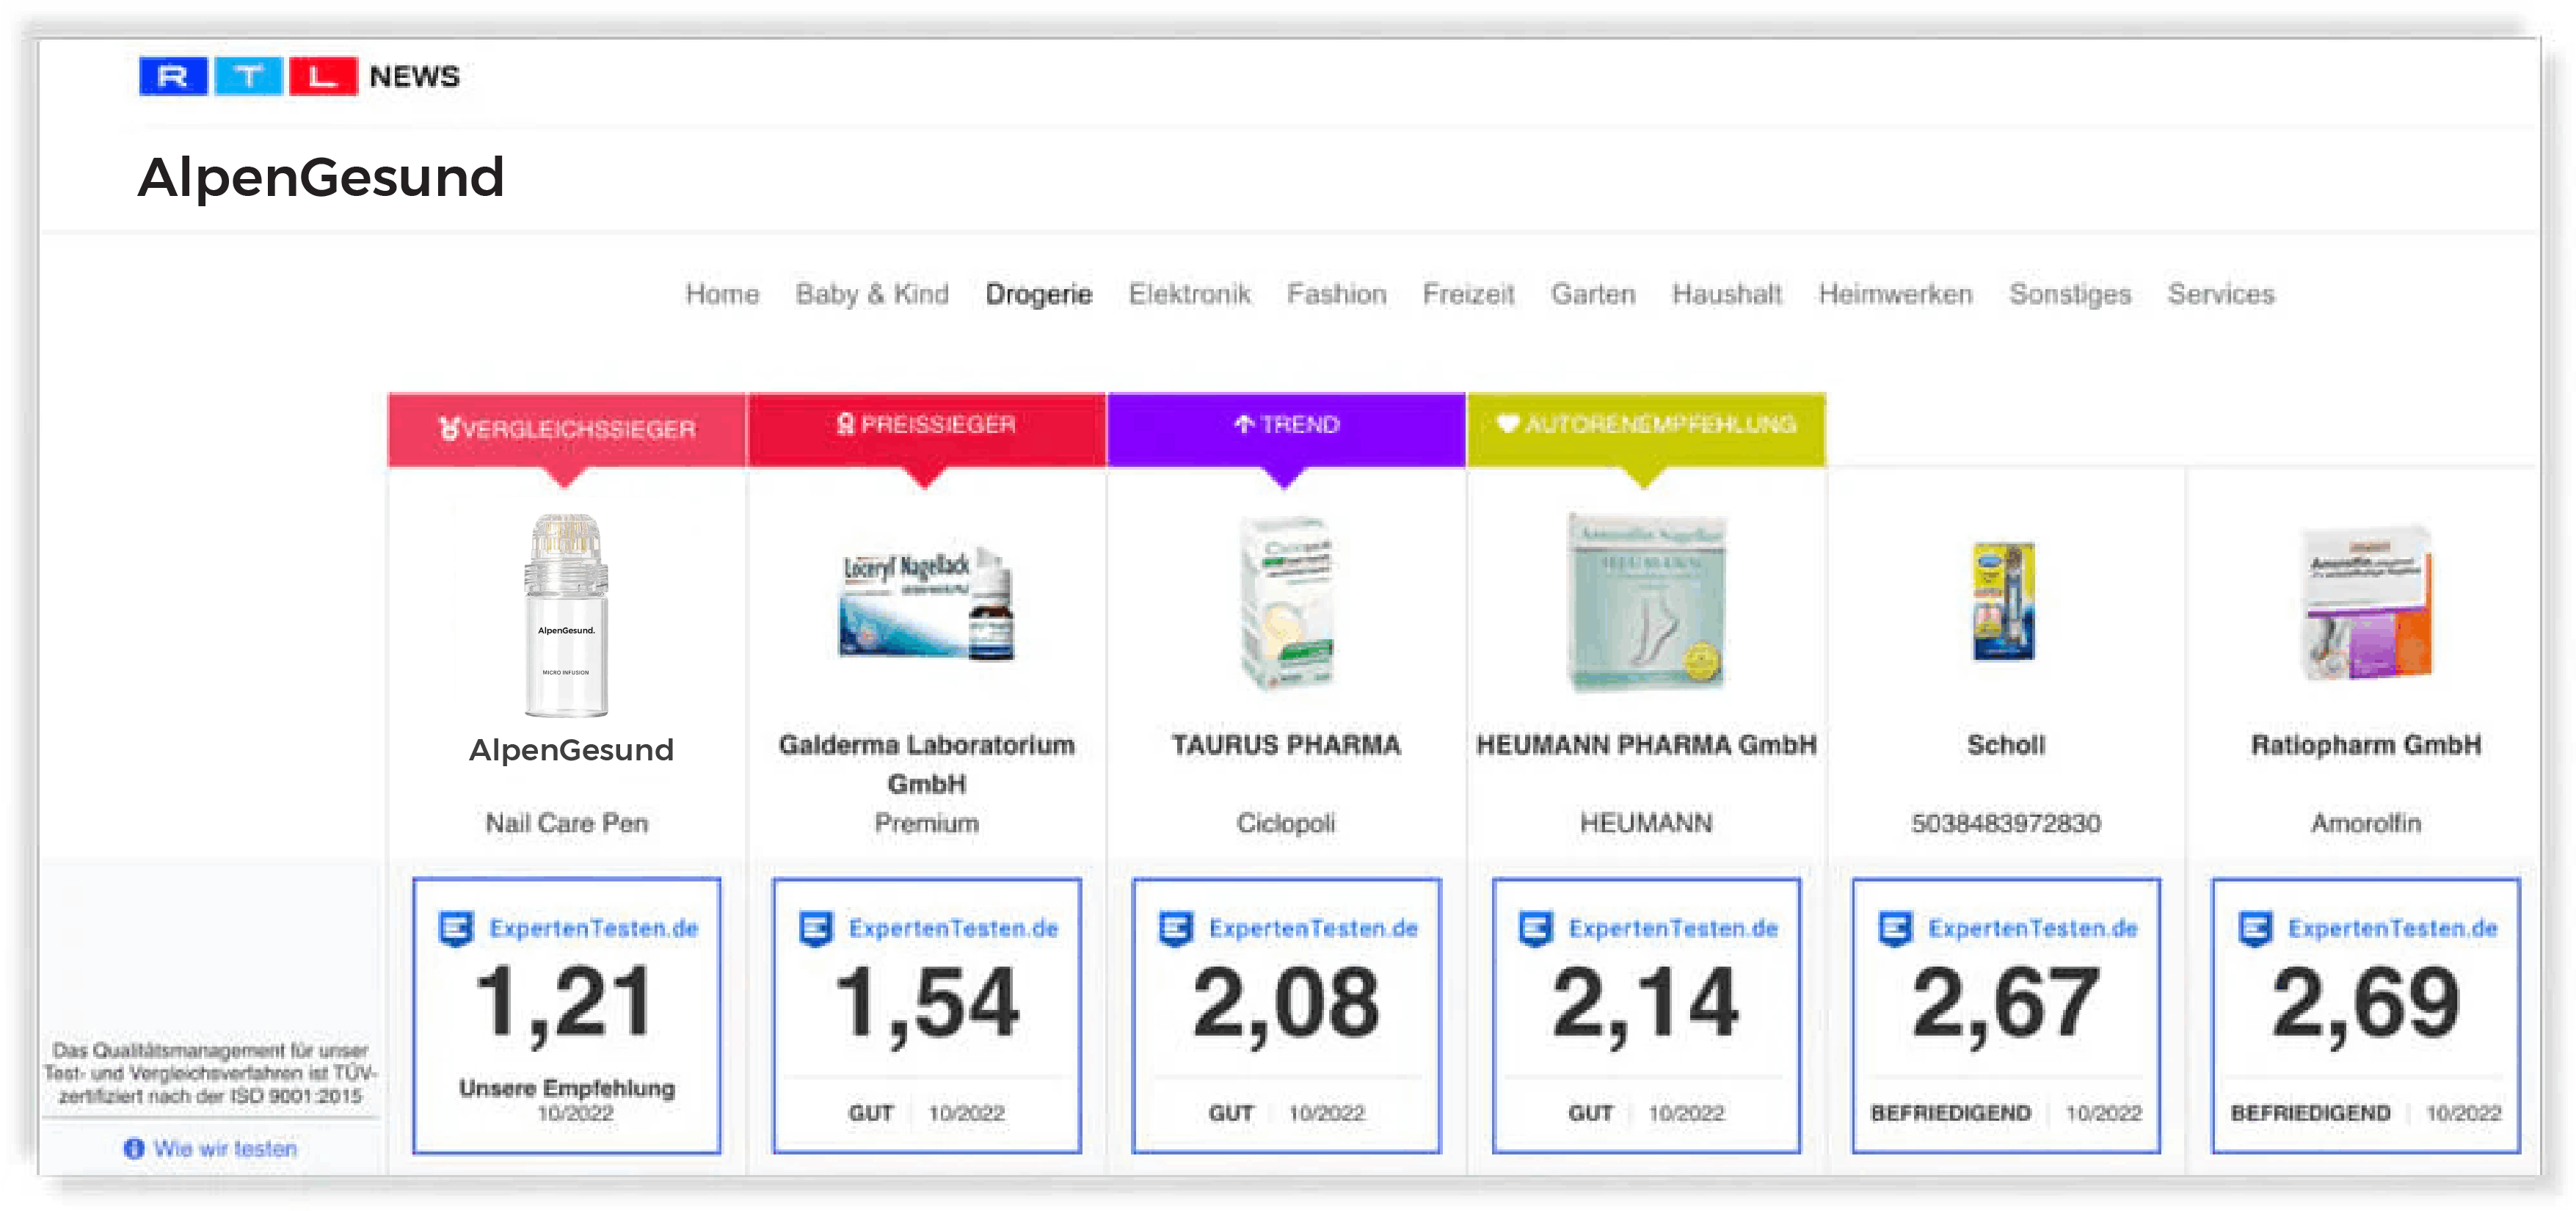The width and height of the screenshot is (2576, 1211).
Task: Click the Scholl brand name
Action: 2006,745
